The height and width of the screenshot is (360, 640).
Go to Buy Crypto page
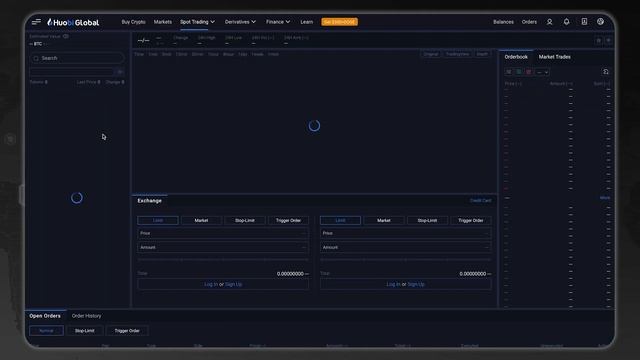point(133,22)
